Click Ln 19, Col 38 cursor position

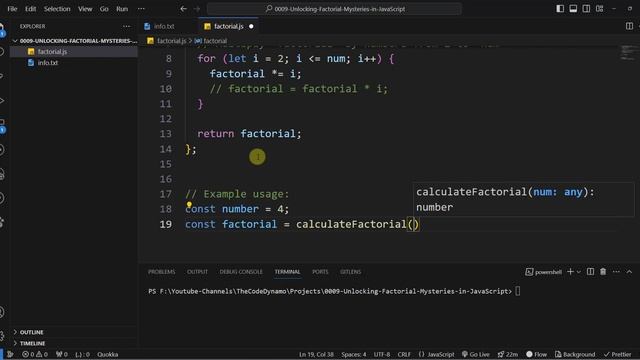point(316,354)
